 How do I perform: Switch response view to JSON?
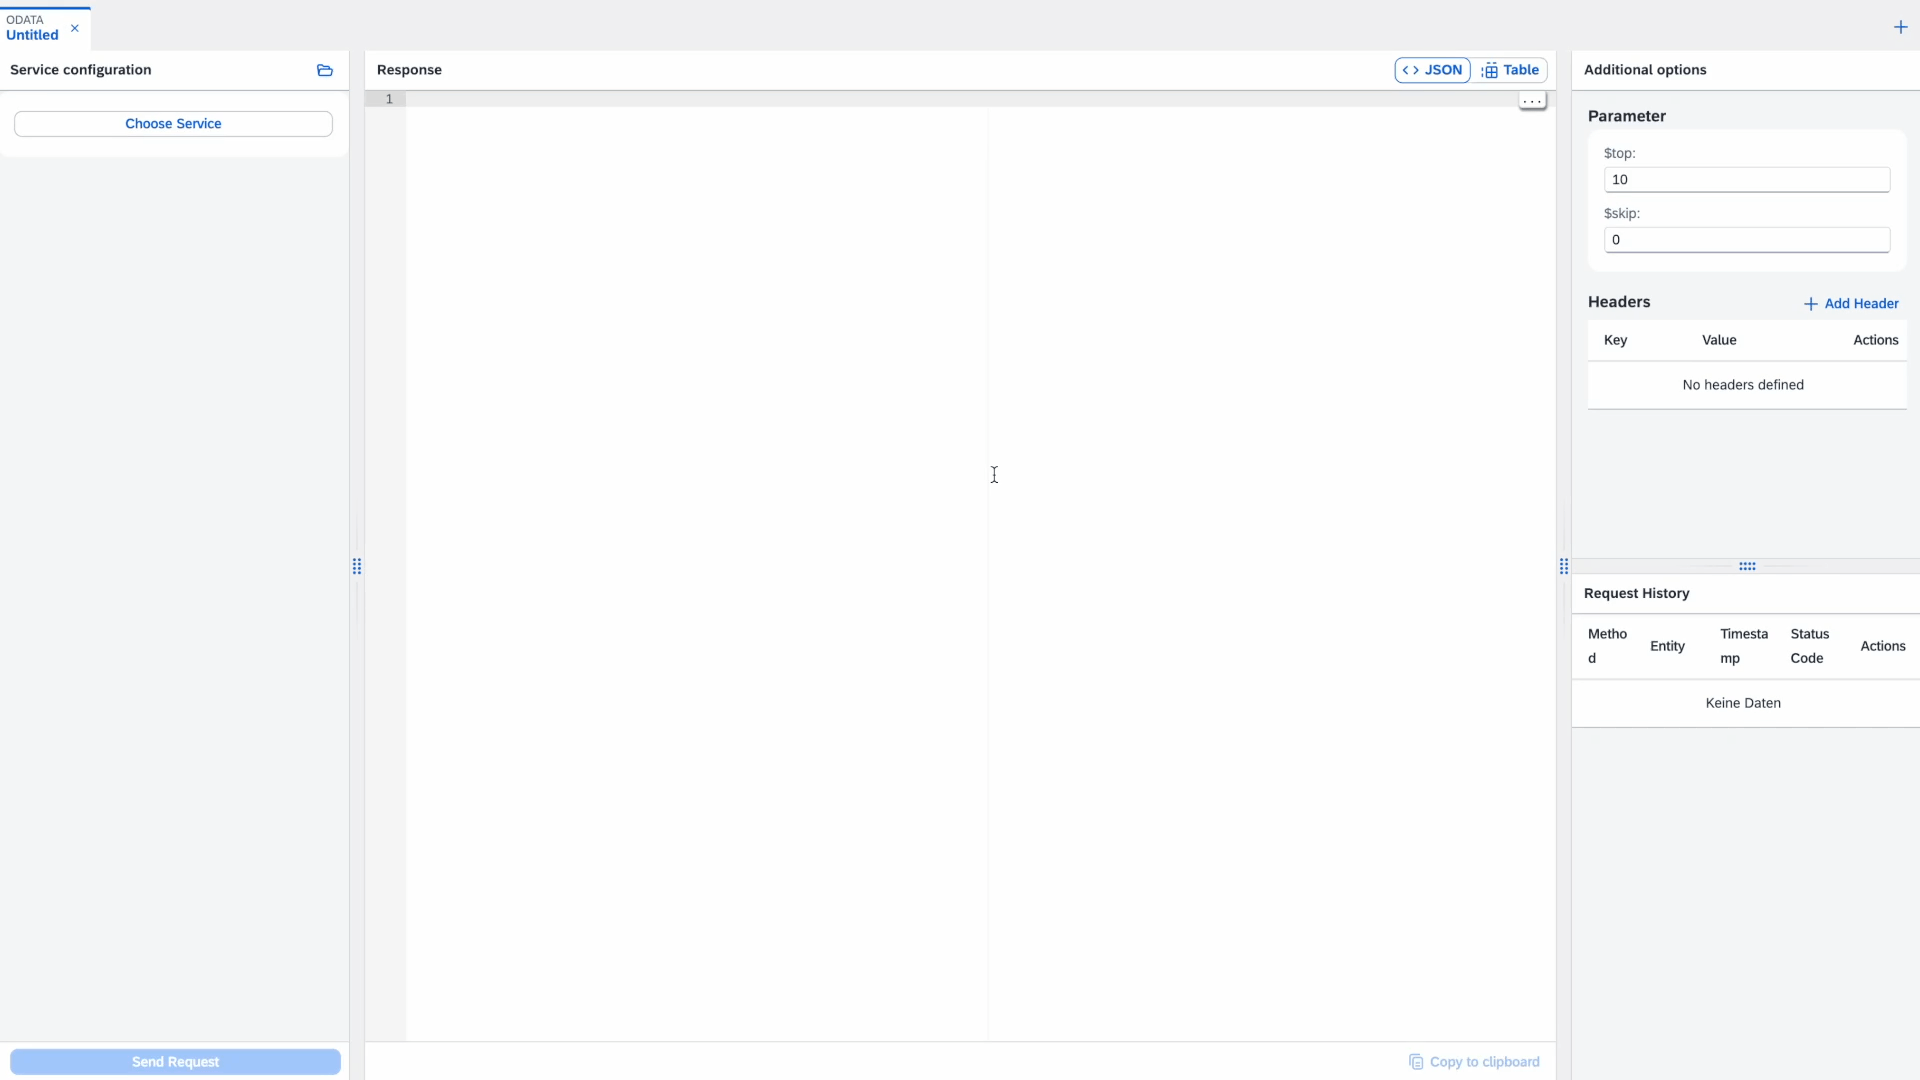pyautogui.click(x=1432, y=70)
